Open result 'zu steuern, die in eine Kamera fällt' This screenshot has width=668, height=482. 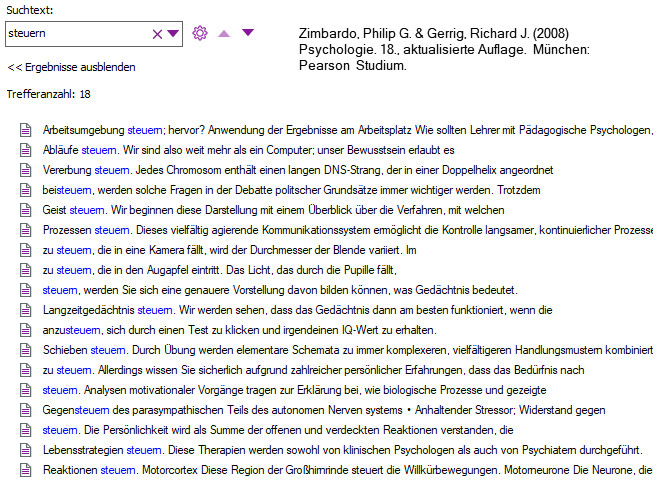click(229, 250)
